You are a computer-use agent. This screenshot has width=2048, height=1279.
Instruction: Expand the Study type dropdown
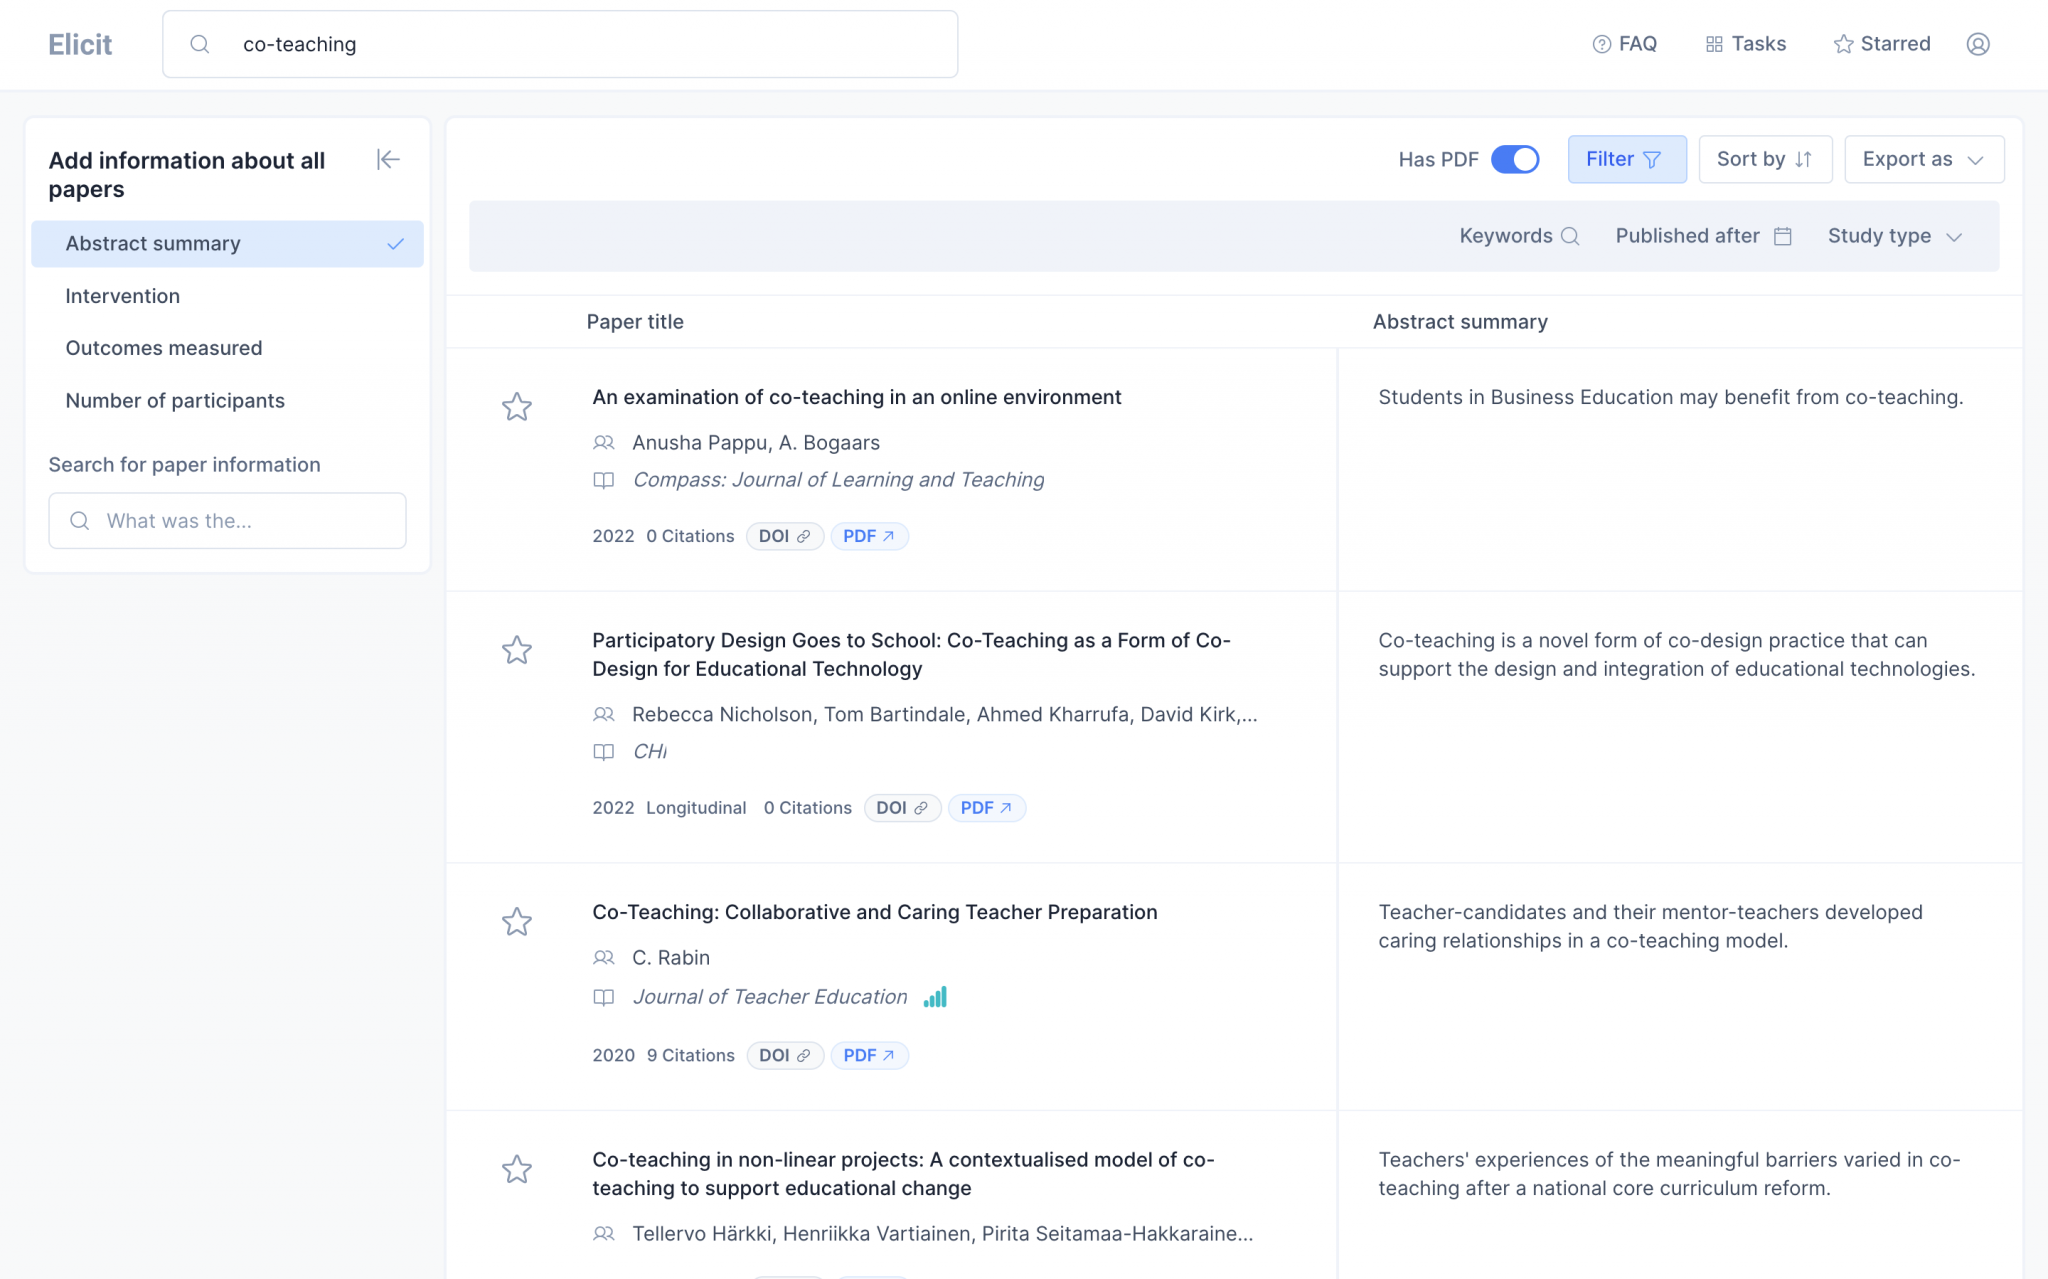1894,236
